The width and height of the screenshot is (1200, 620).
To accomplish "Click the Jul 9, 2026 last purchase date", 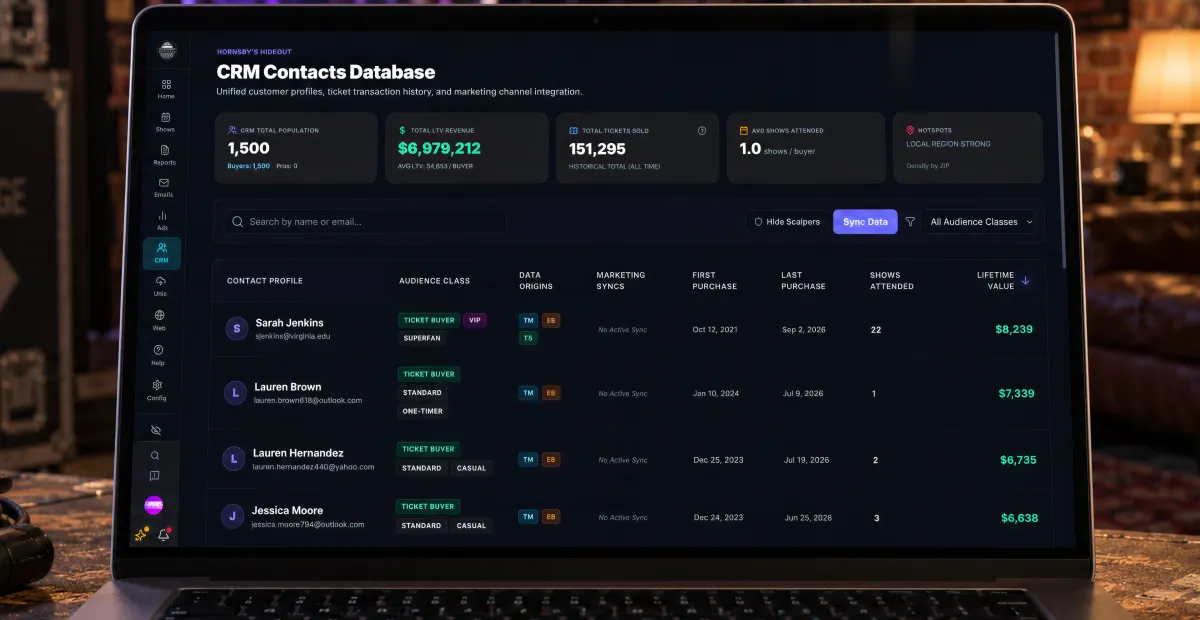I will 803,393.
